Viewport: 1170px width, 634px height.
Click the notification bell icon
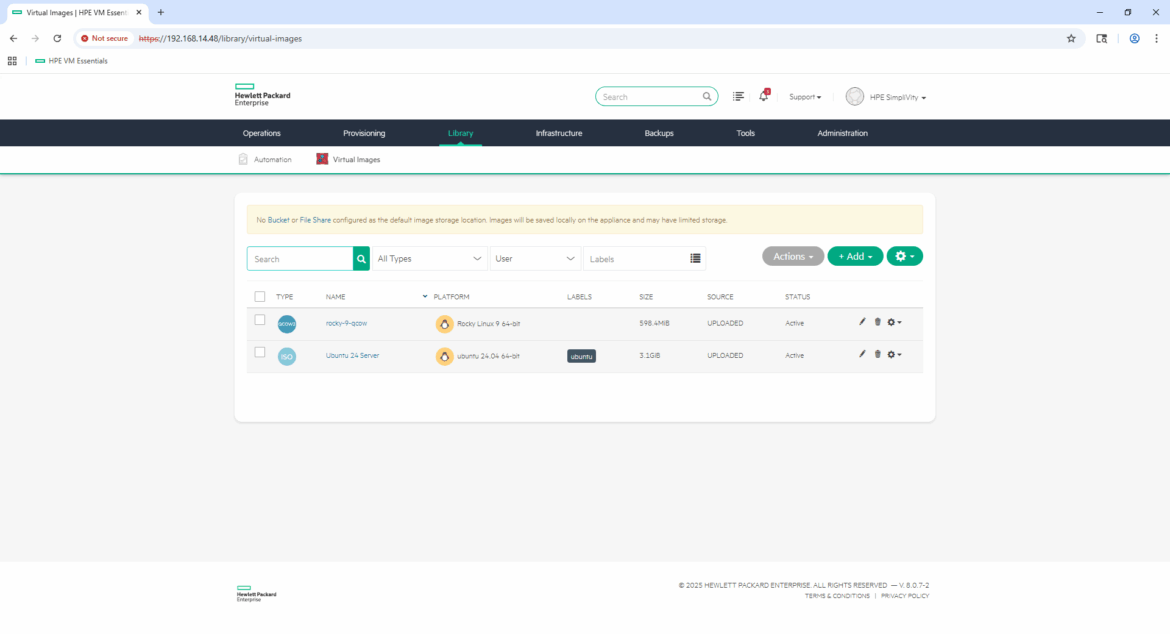763,97
